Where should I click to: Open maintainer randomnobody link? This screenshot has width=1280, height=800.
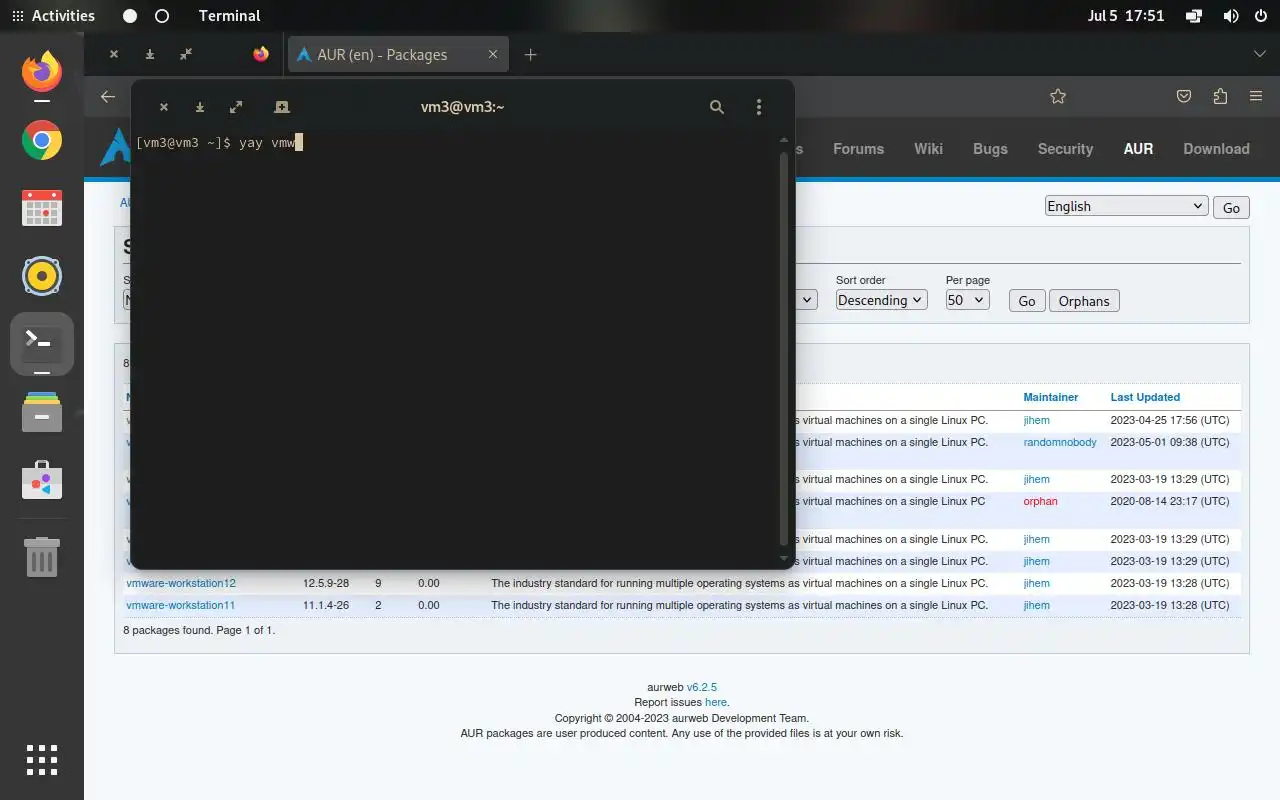tap(1060, 442)
